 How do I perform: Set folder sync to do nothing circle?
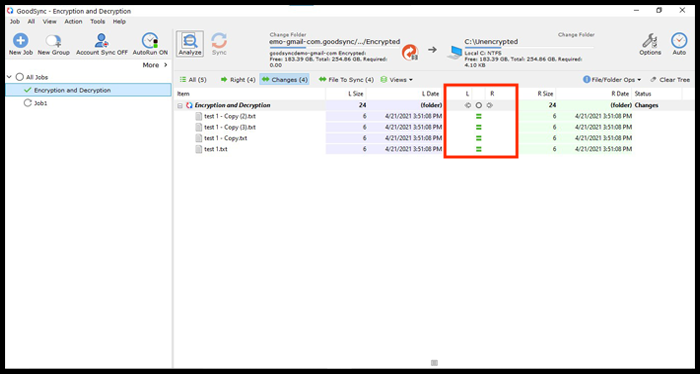[x=479, y=106]
